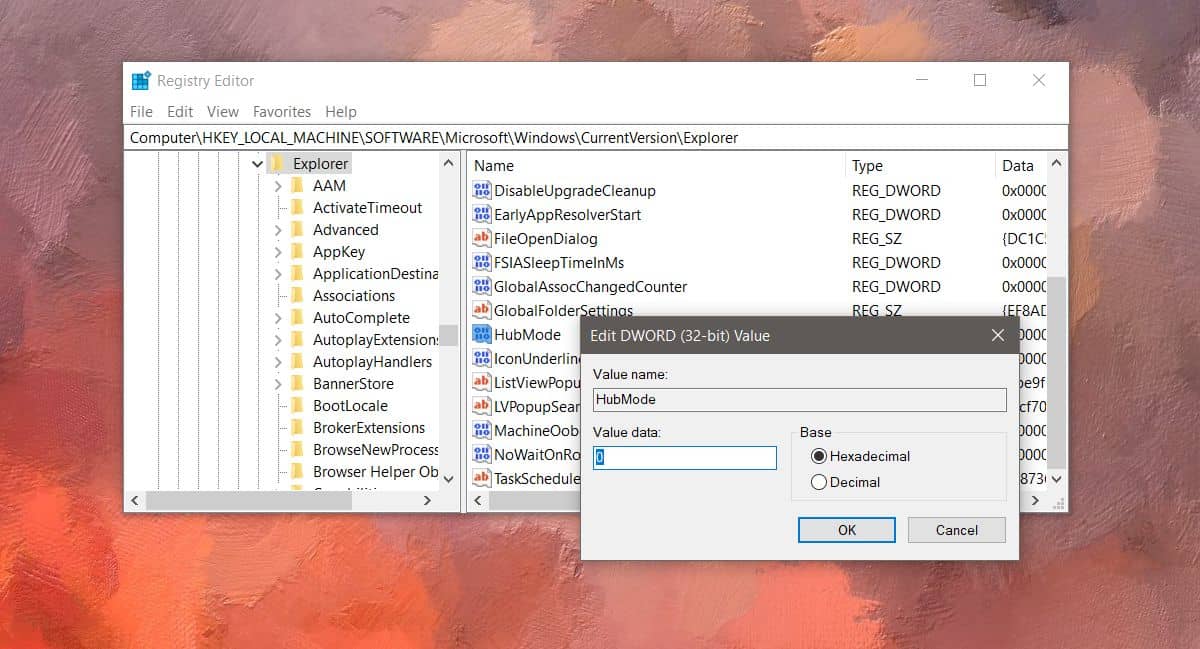Click the LVPopupSearch string value icon
The width and height of the screenshot is (1200, 649).
(482, 406)
